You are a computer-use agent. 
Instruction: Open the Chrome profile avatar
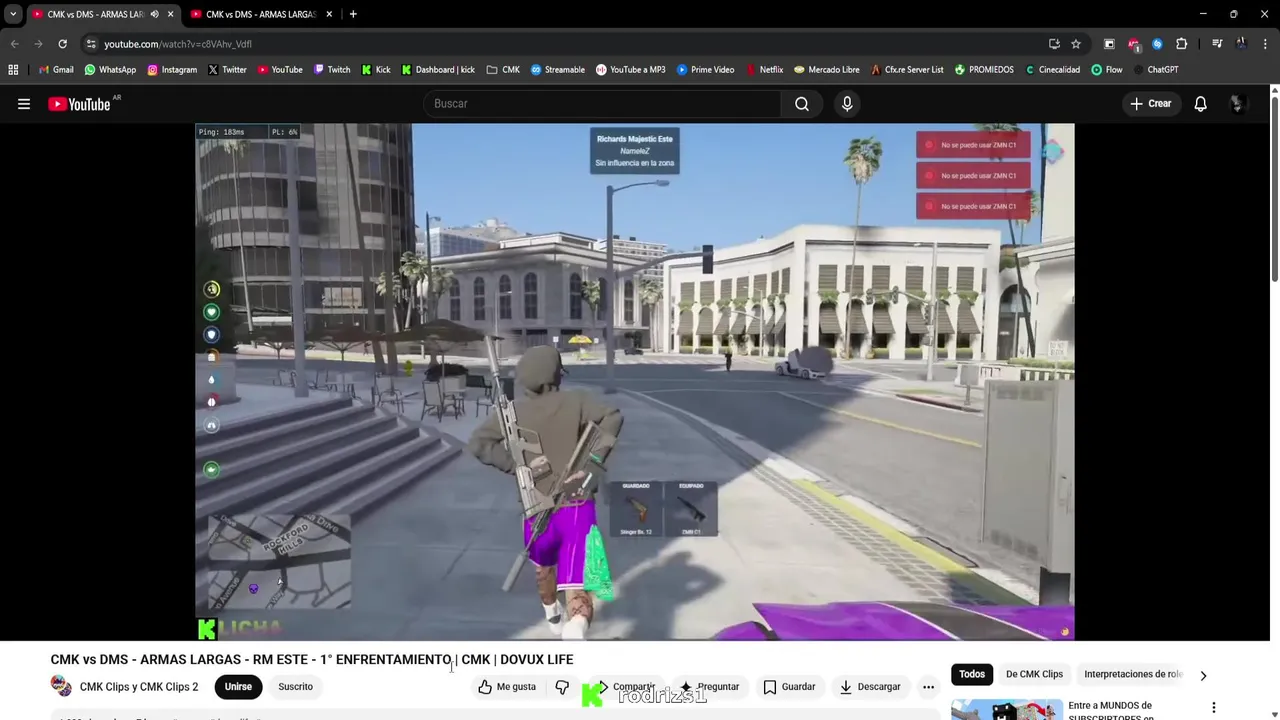(x=1241, y=44)
